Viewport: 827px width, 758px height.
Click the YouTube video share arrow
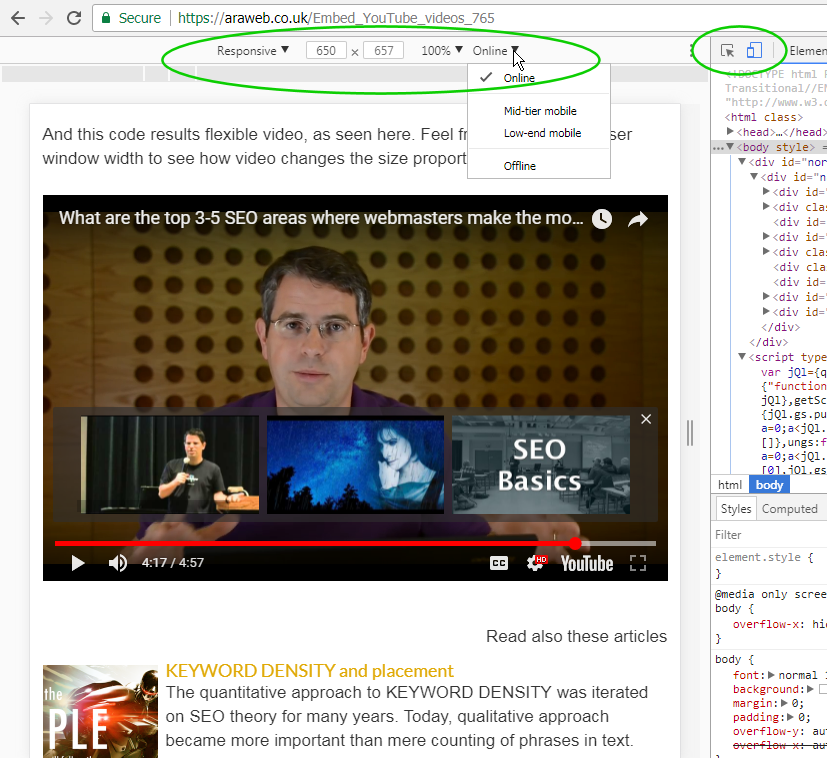638,220
